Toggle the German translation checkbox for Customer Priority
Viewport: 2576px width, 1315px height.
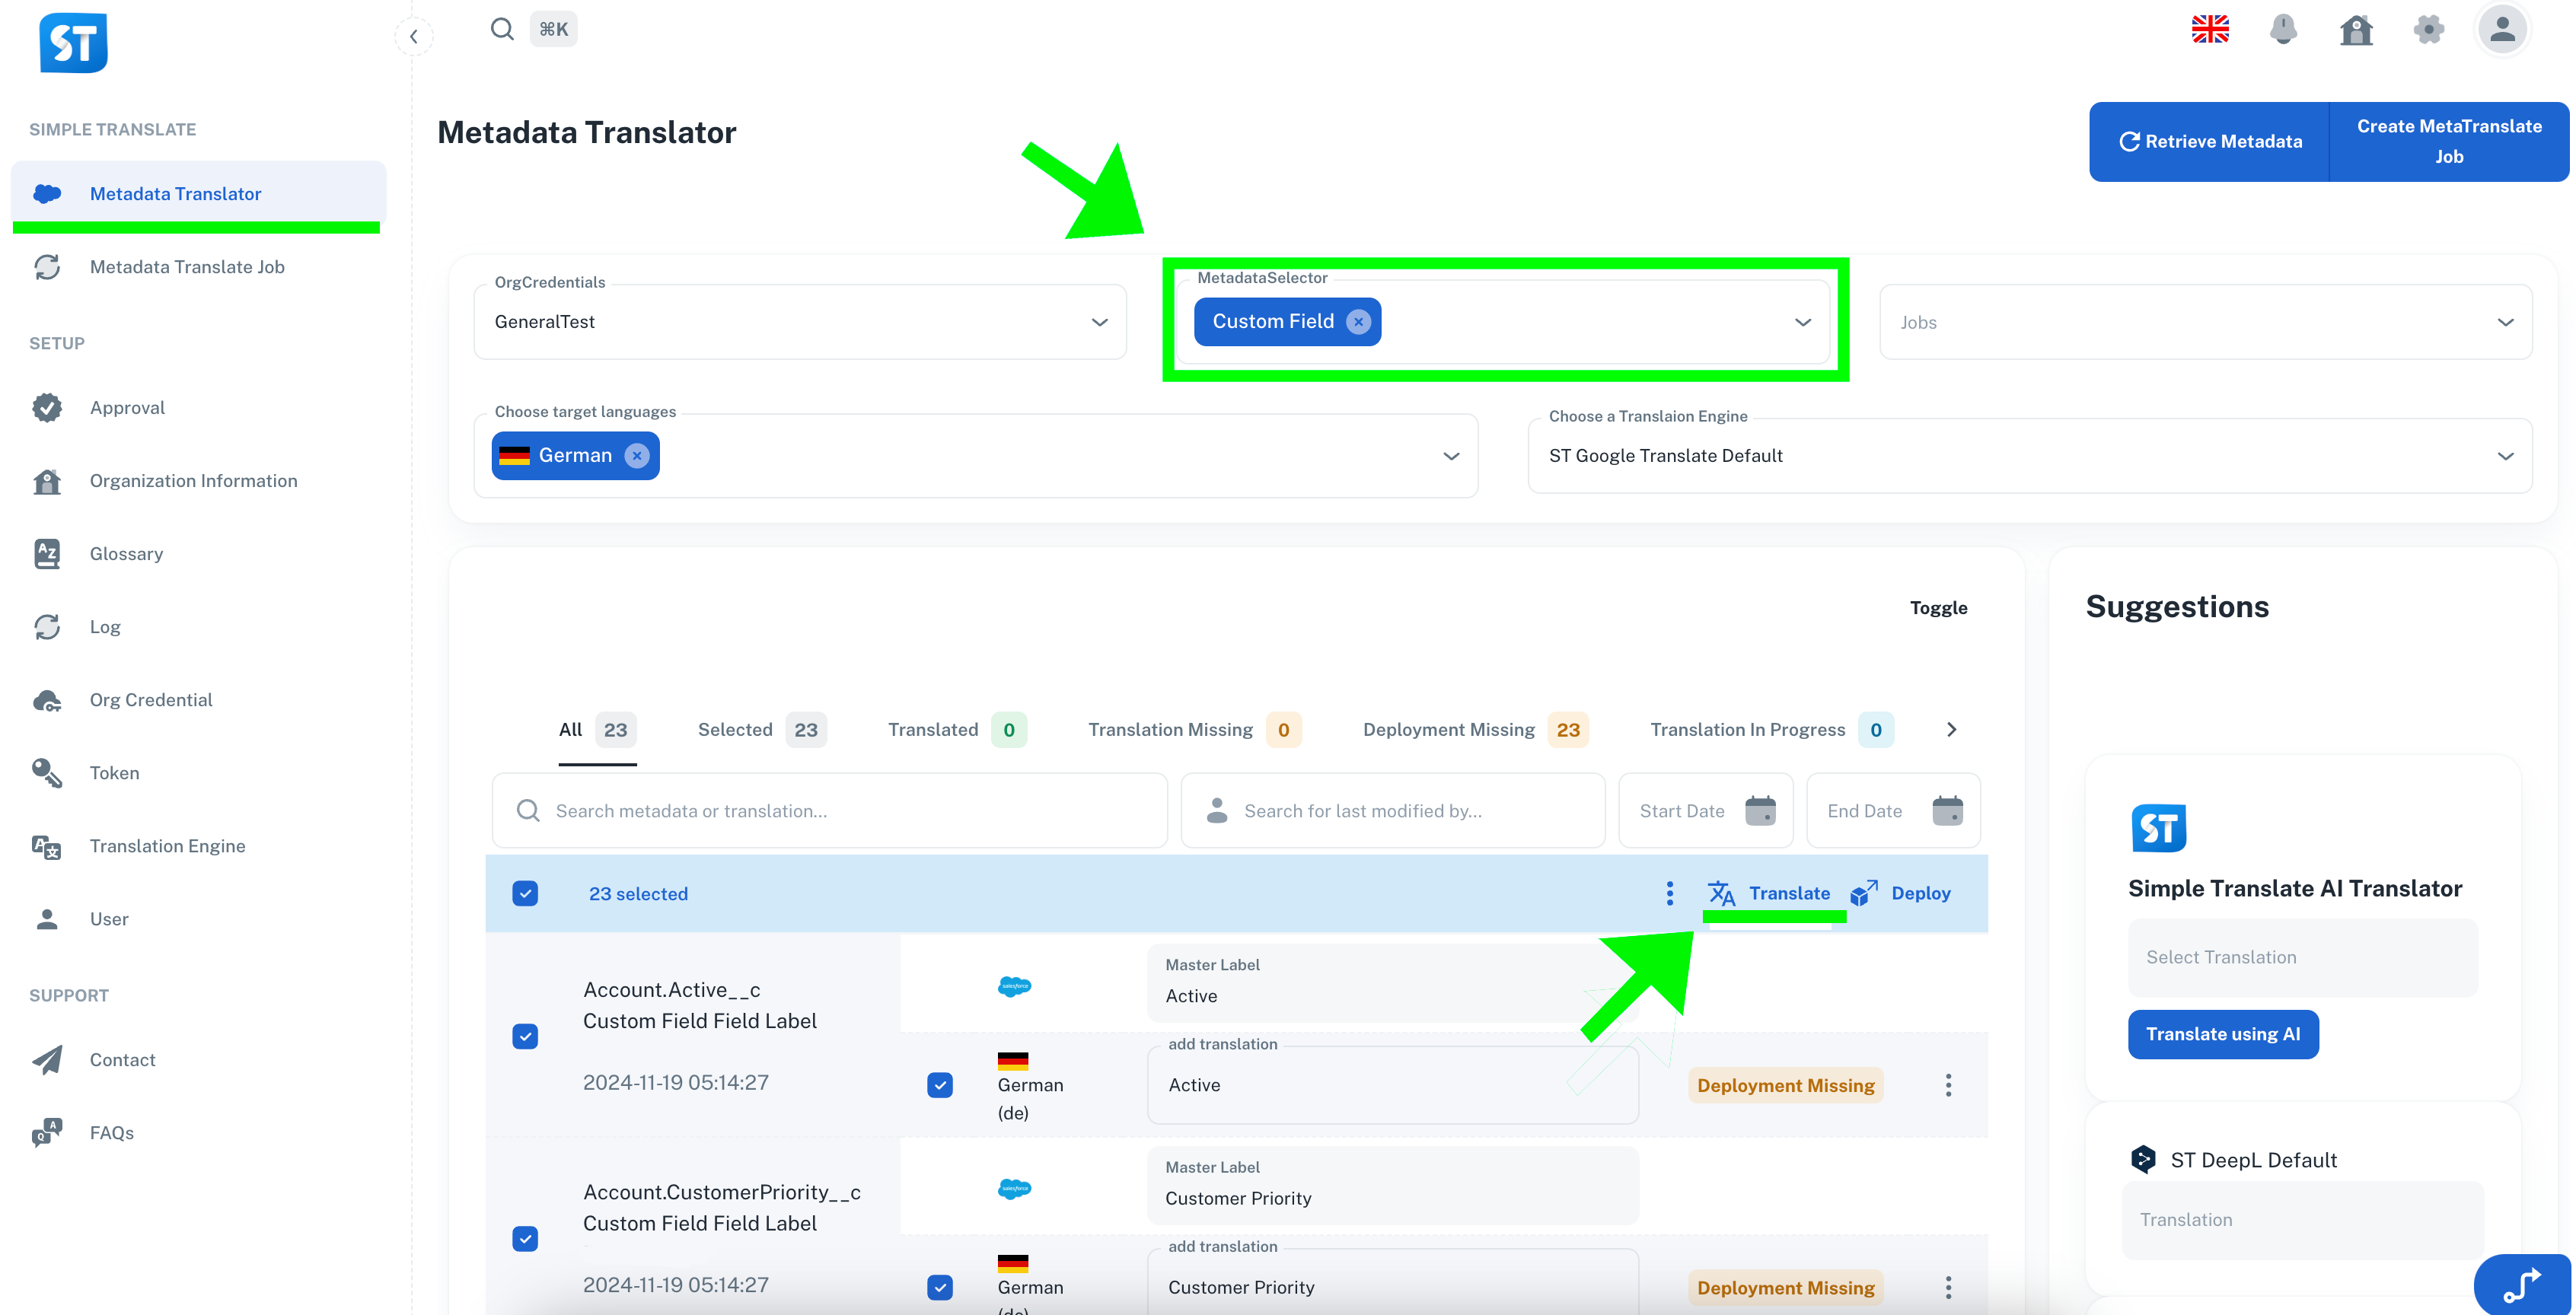(x=939, y=1288)
